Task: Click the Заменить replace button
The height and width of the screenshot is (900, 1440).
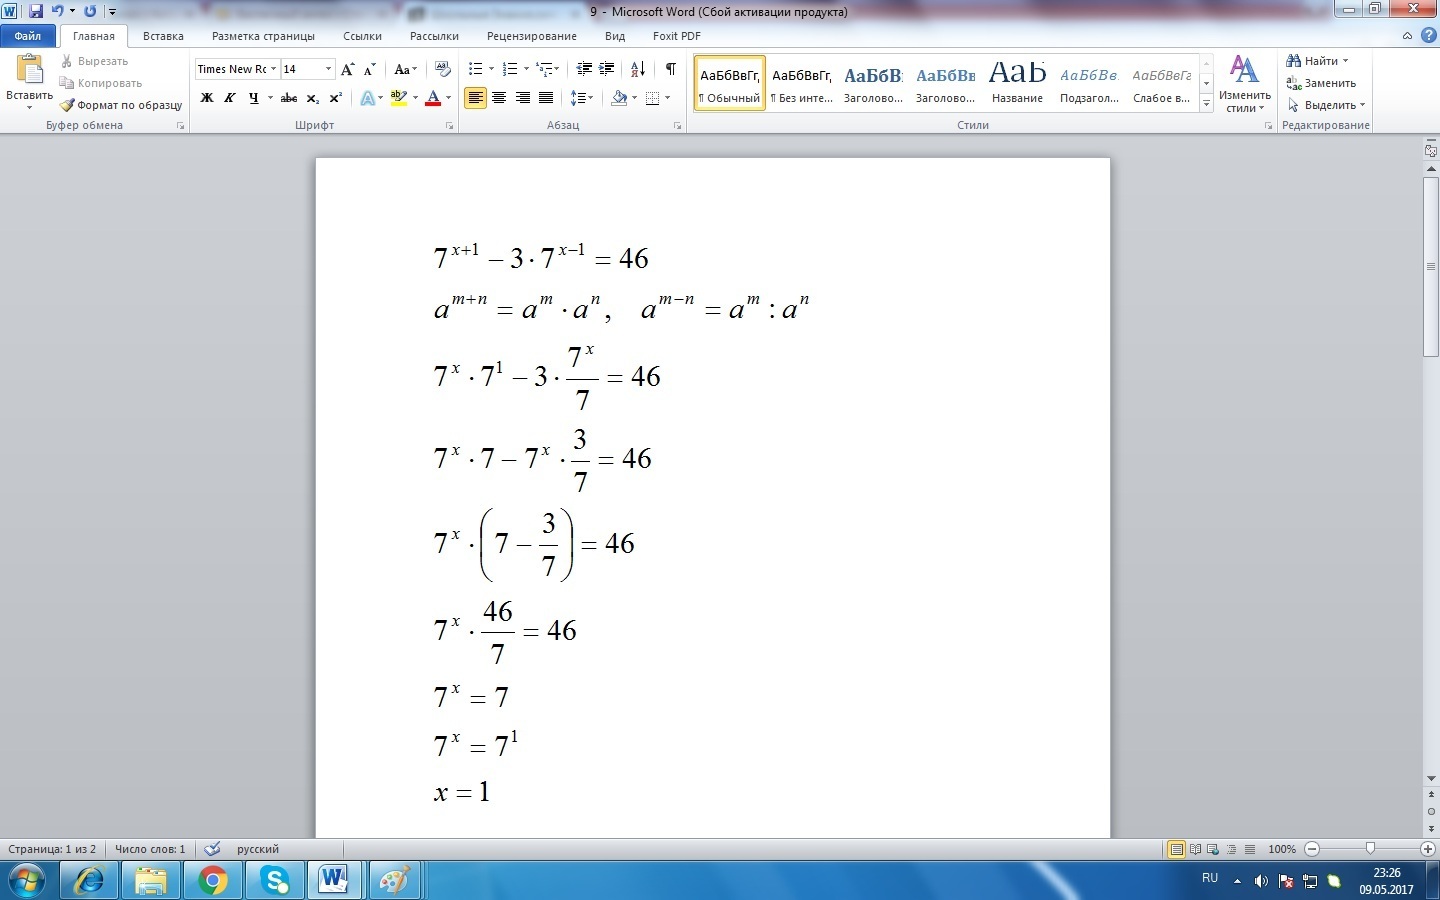Action: pyautogui.click(x=1321, y=83)
